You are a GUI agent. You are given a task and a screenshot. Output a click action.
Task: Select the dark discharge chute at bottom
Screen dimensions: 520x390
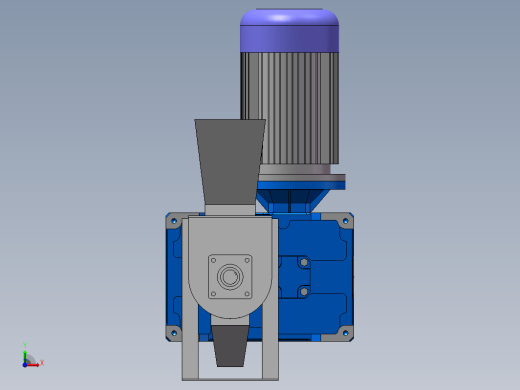pyautogui.click(x=230, y=346)
